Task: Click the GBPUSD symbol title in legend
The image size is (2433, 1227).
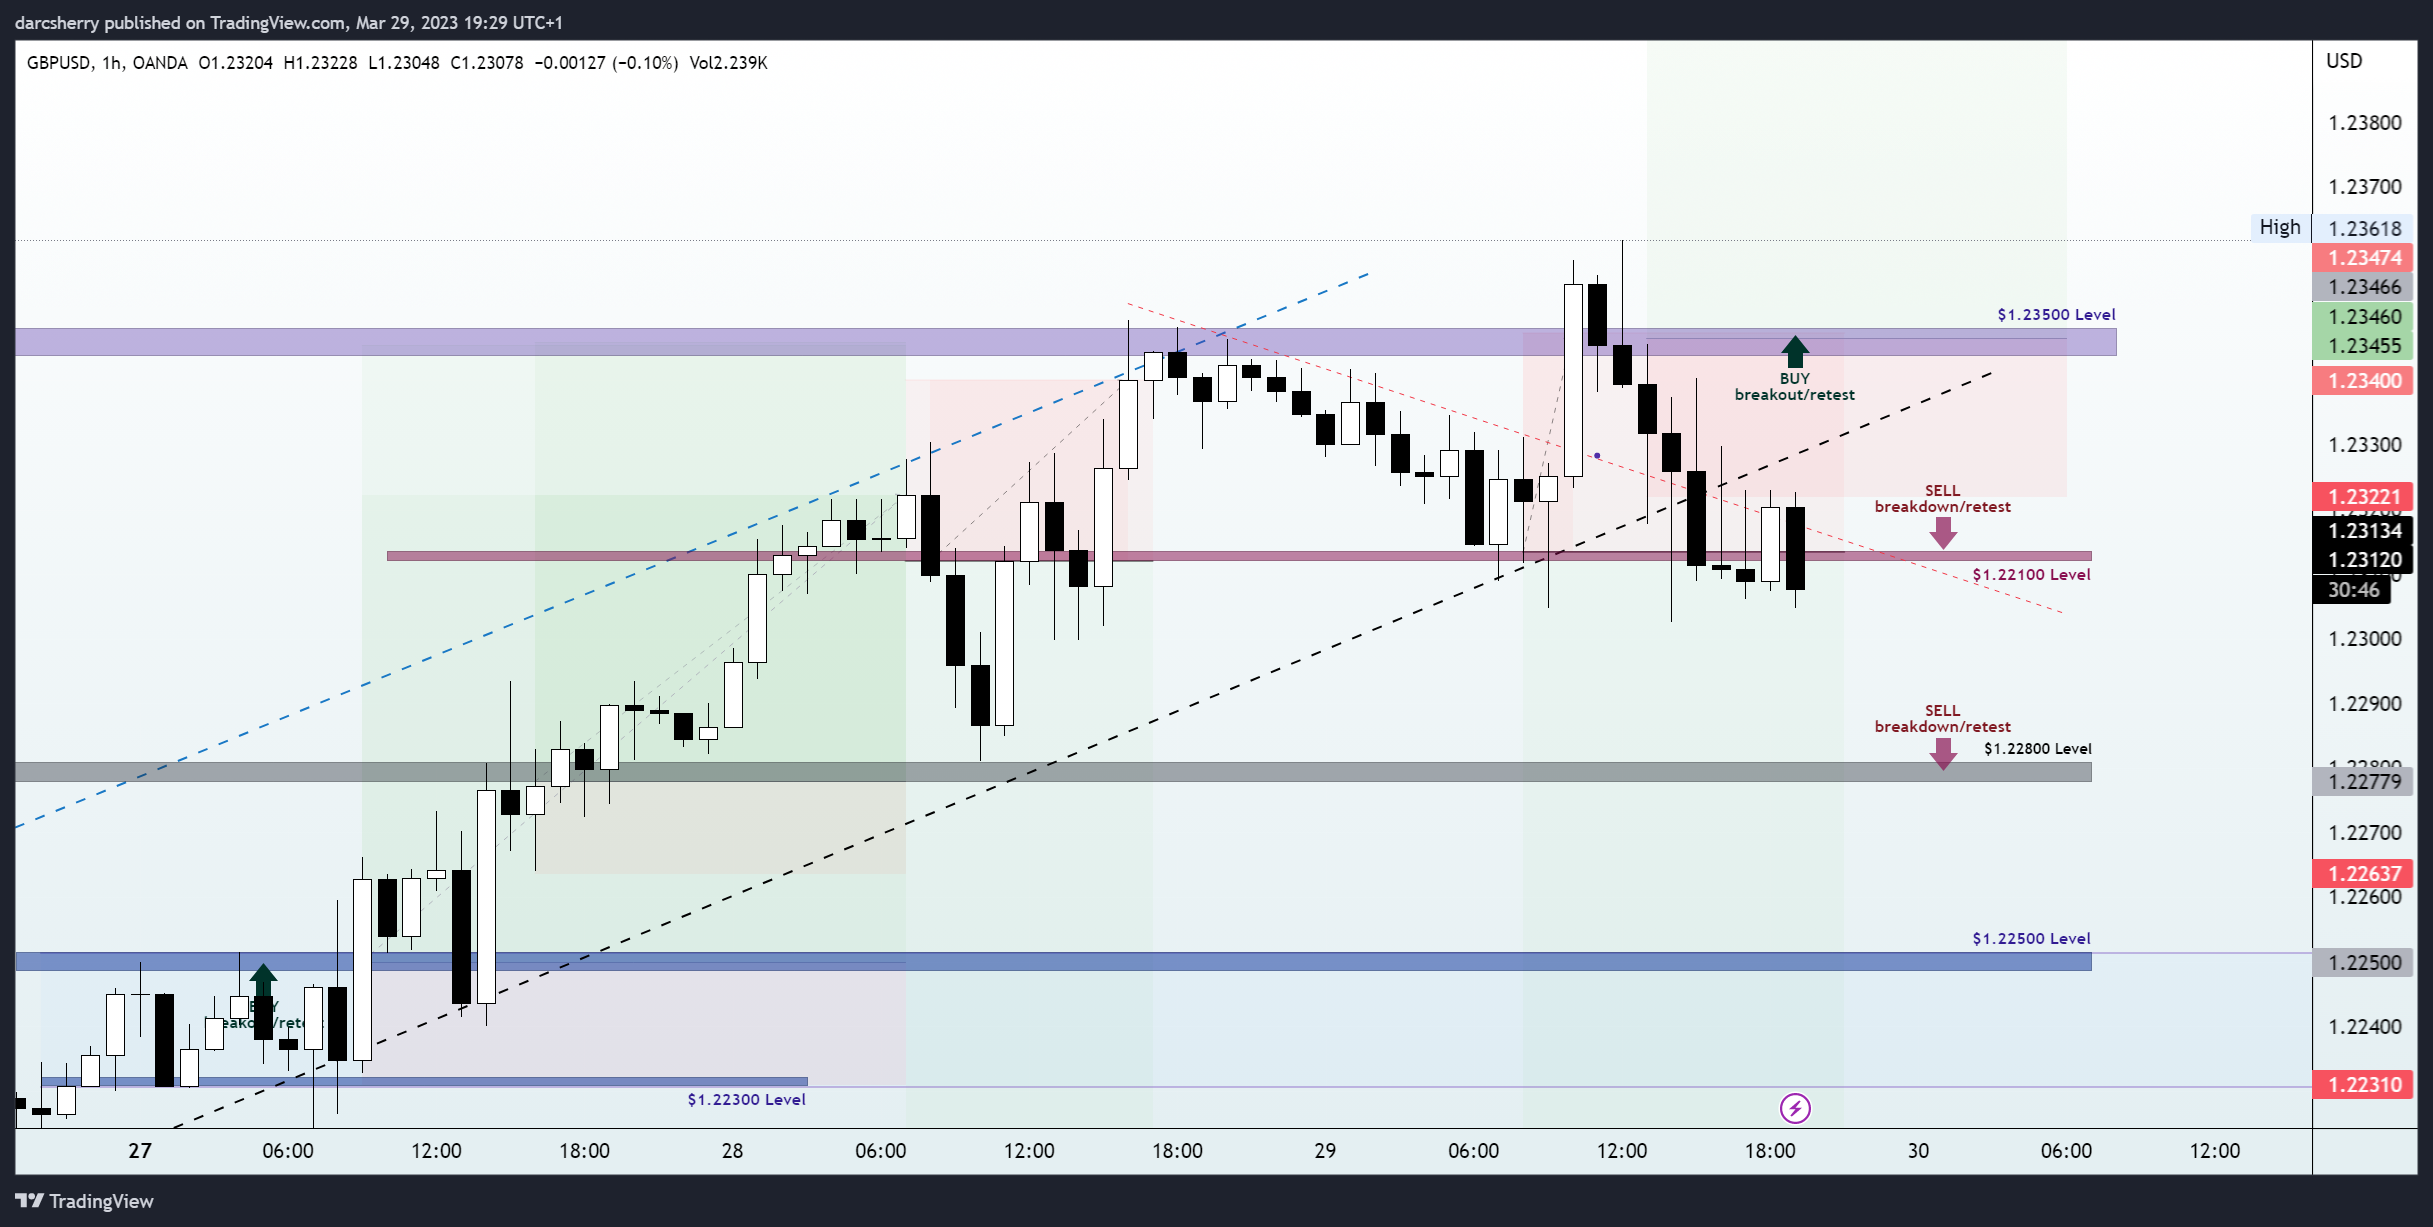Action: coord(59,62)
